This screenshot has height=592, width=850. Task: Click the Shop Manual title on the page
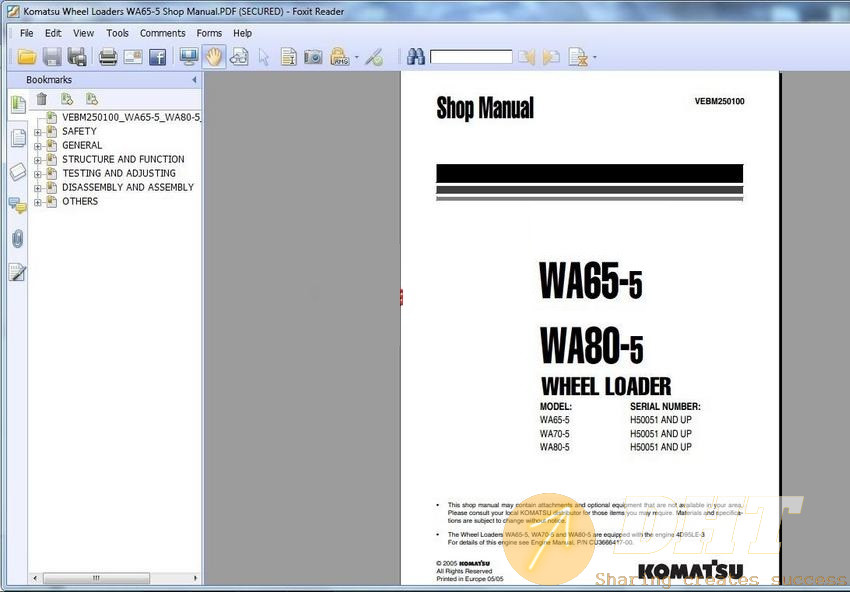(x=485, y=107)
